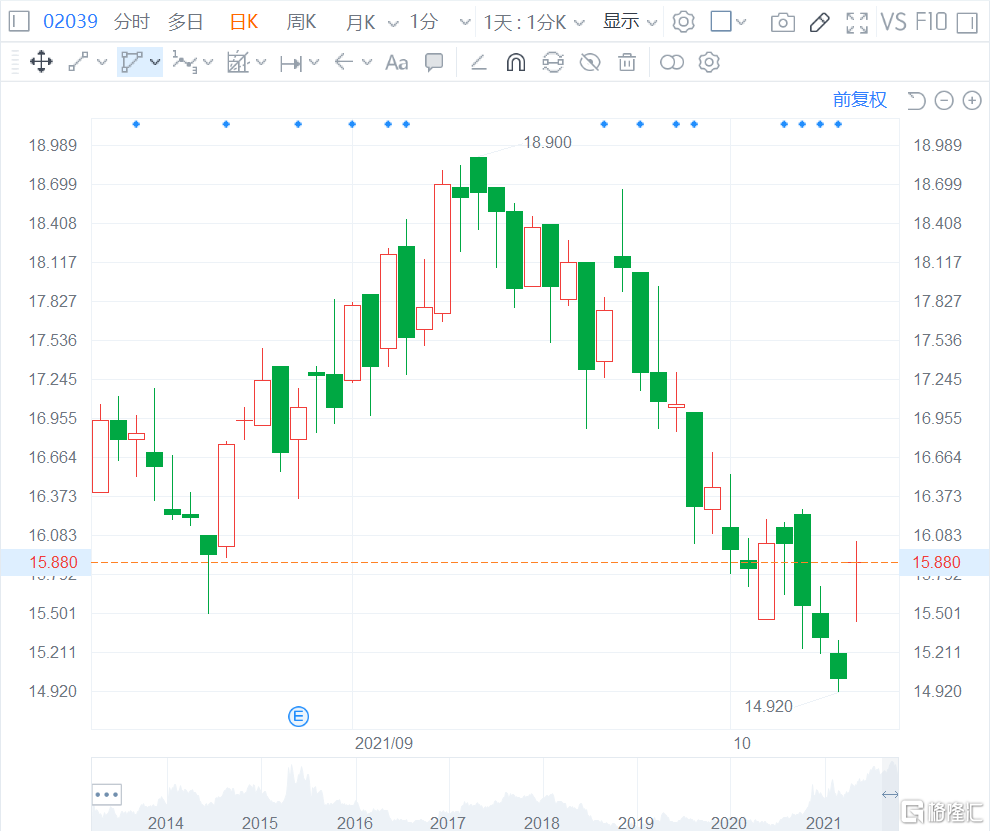Choose the text annotation Aa tool
This screenshot has width=990, height=831.
click(397, 63)
